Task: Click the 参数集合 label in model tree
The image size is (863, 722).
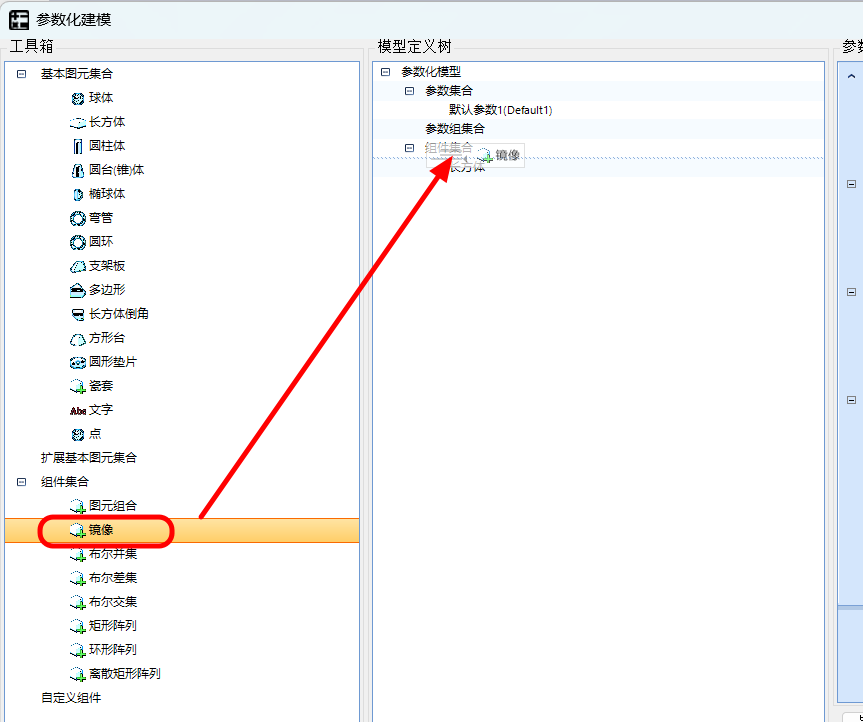Action: pos(449,91)
